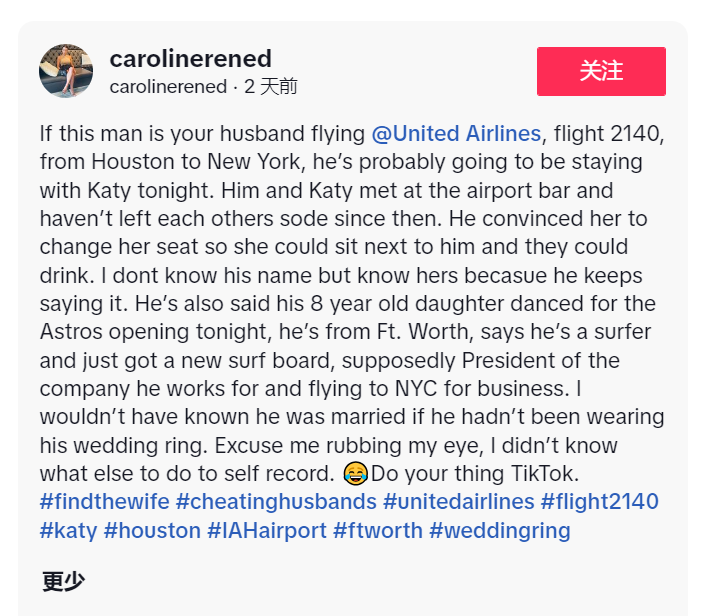Open the #IAHairport hashtag
Image resolution: width=704 pixels, height=616 pixels.
pyautogui.click(x=267, y=531)
